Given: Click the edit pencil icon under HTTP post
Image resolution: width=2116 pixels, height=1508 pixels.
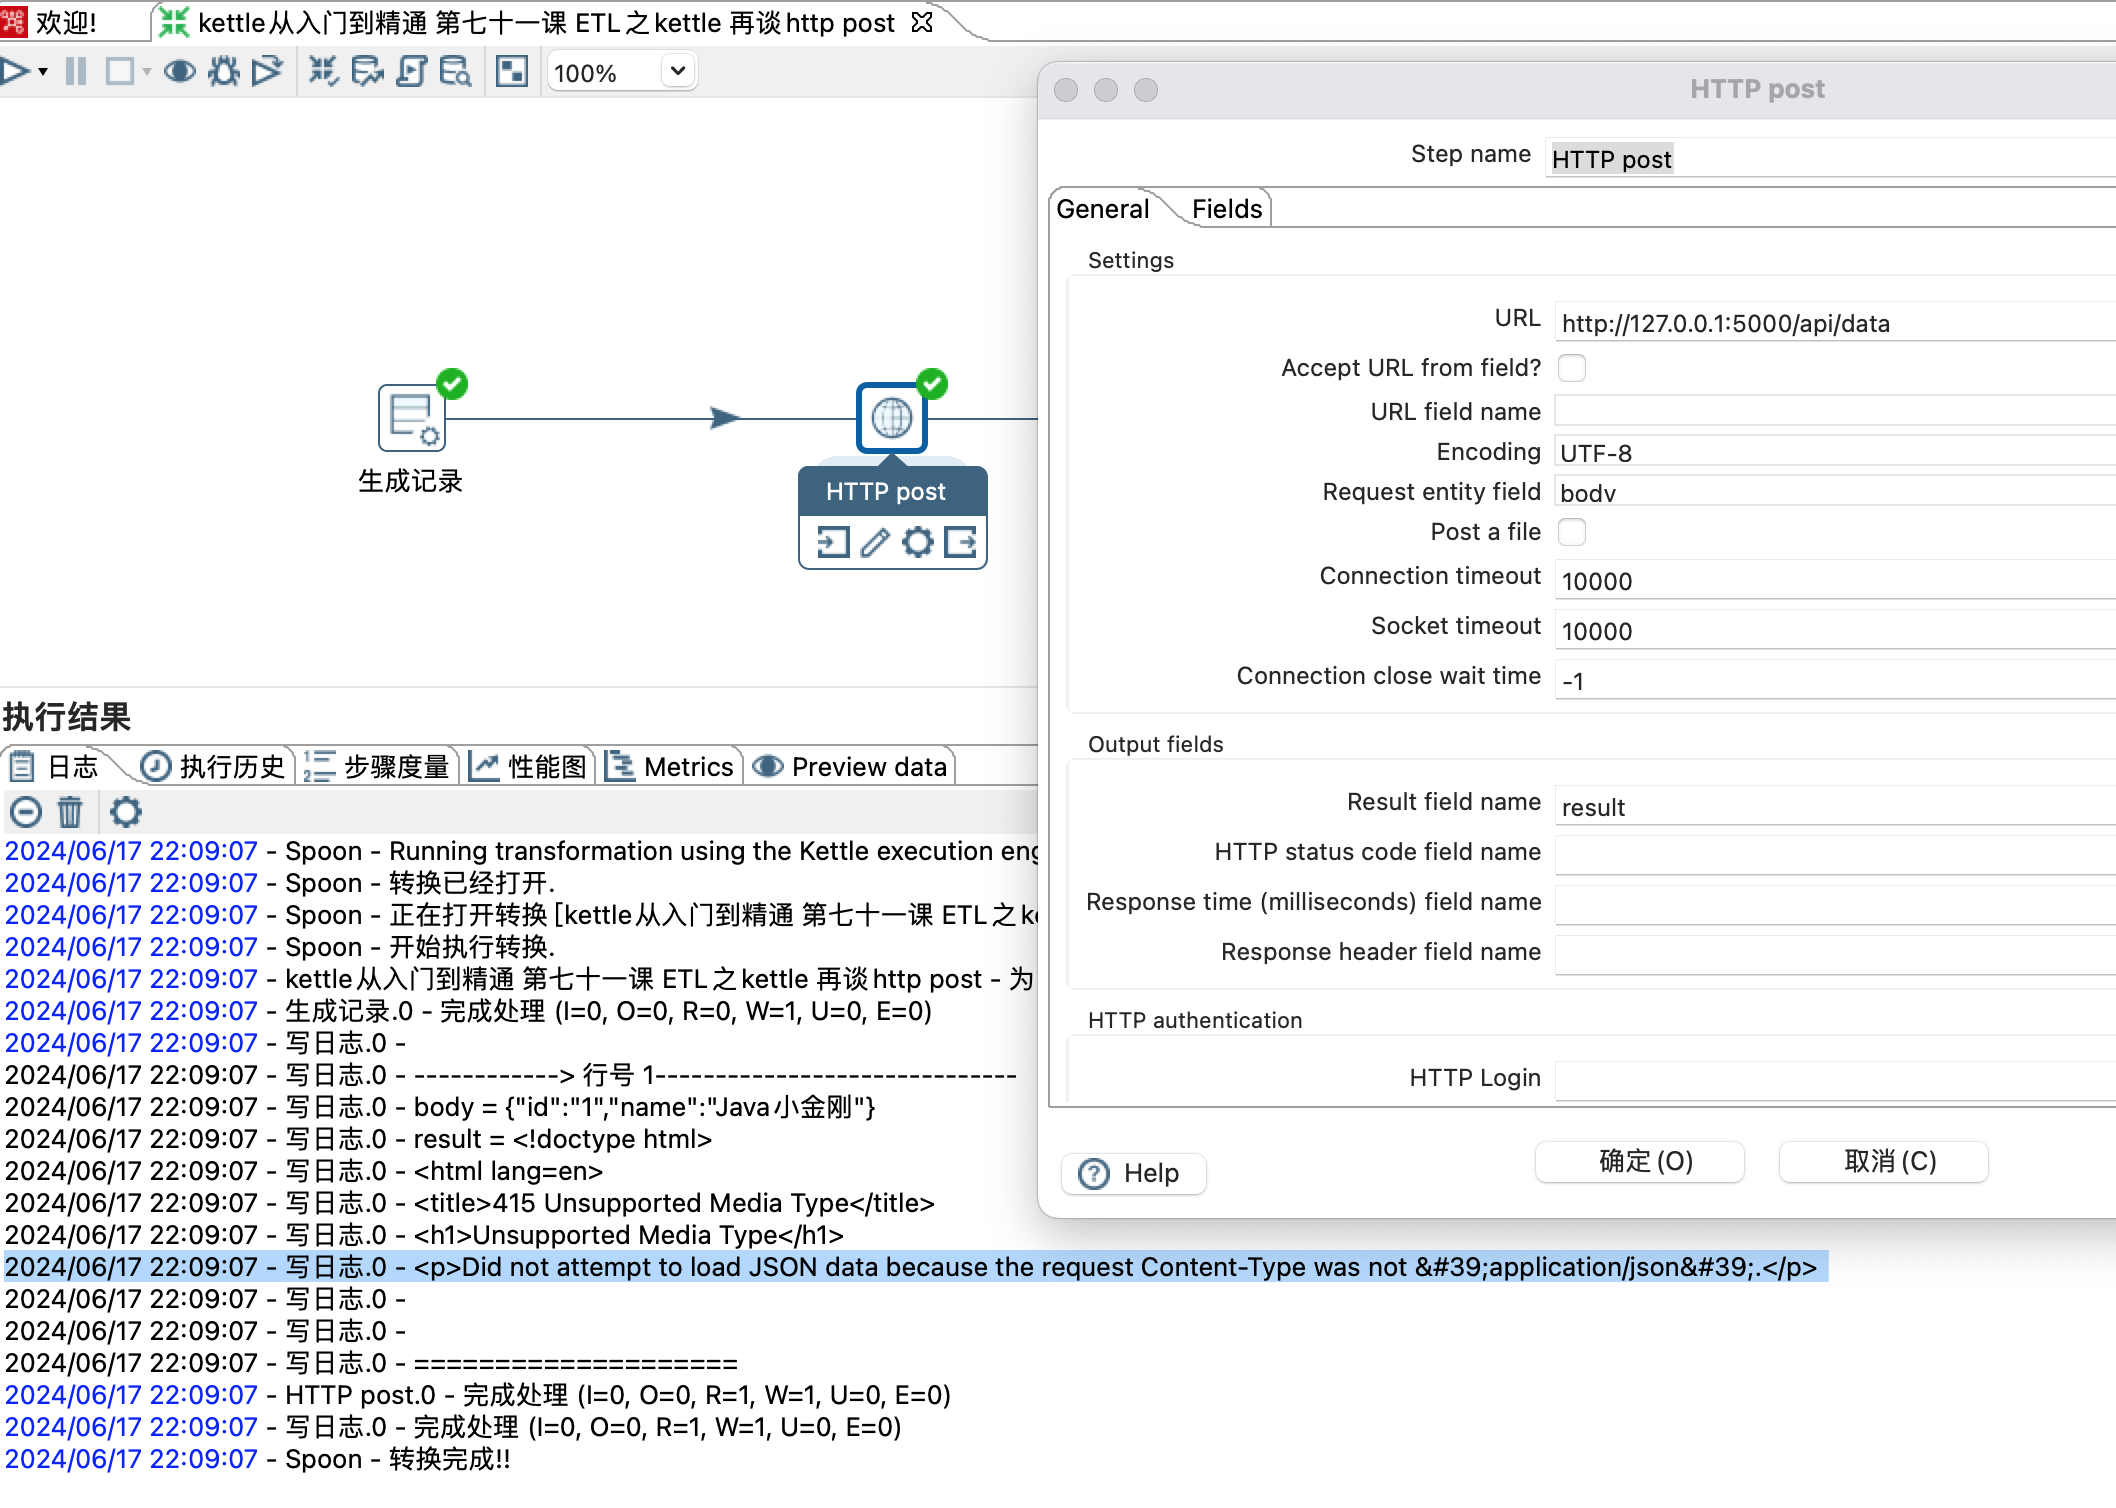Looking at the screenshot, I should click(875, 542).
